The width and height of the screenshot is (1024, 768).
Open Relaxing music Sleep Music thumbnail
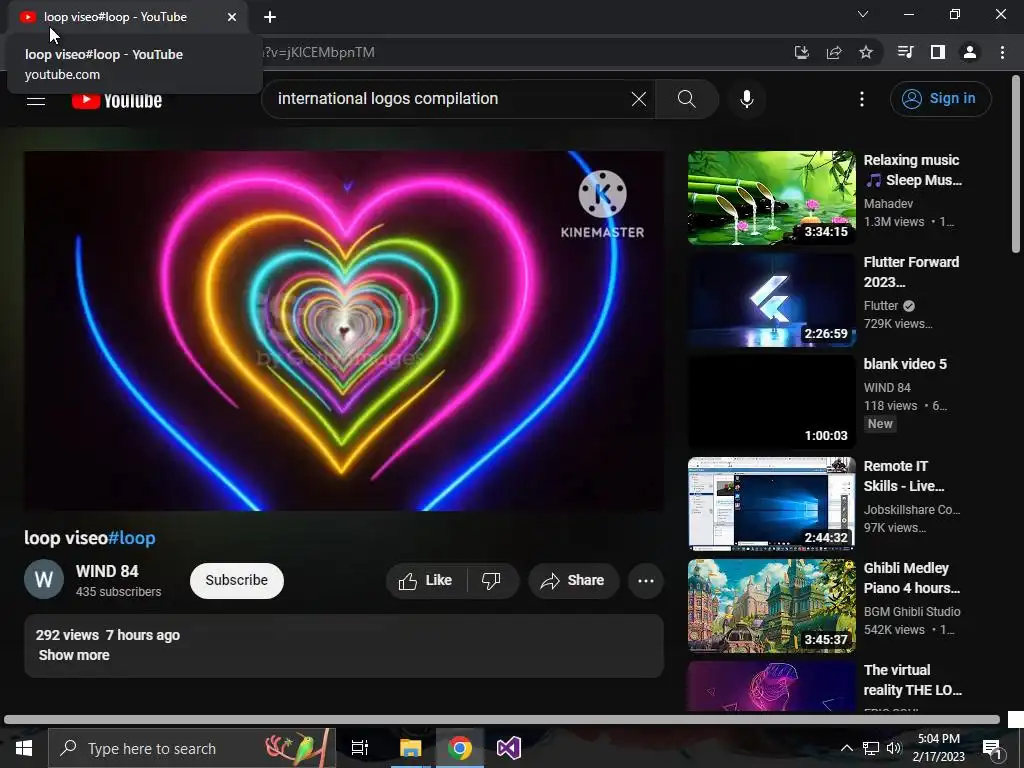click(x=771, y=198)
